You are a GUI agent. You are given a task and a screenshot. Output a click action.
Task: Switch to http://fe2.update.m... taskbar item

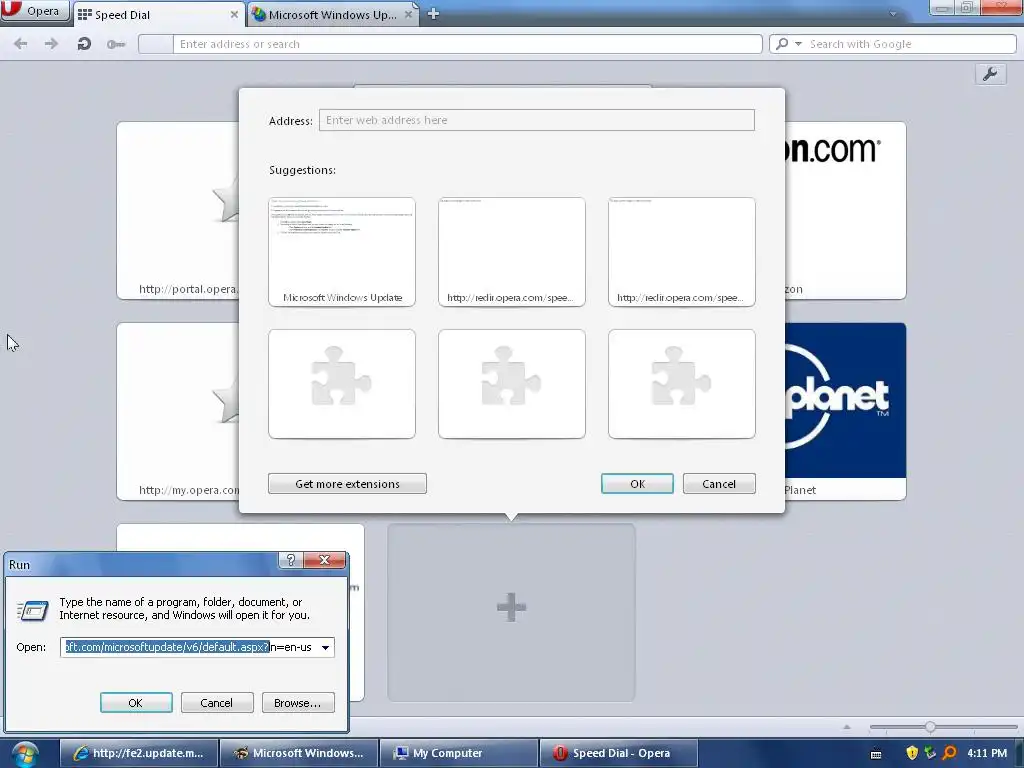(x=138, y=753)
